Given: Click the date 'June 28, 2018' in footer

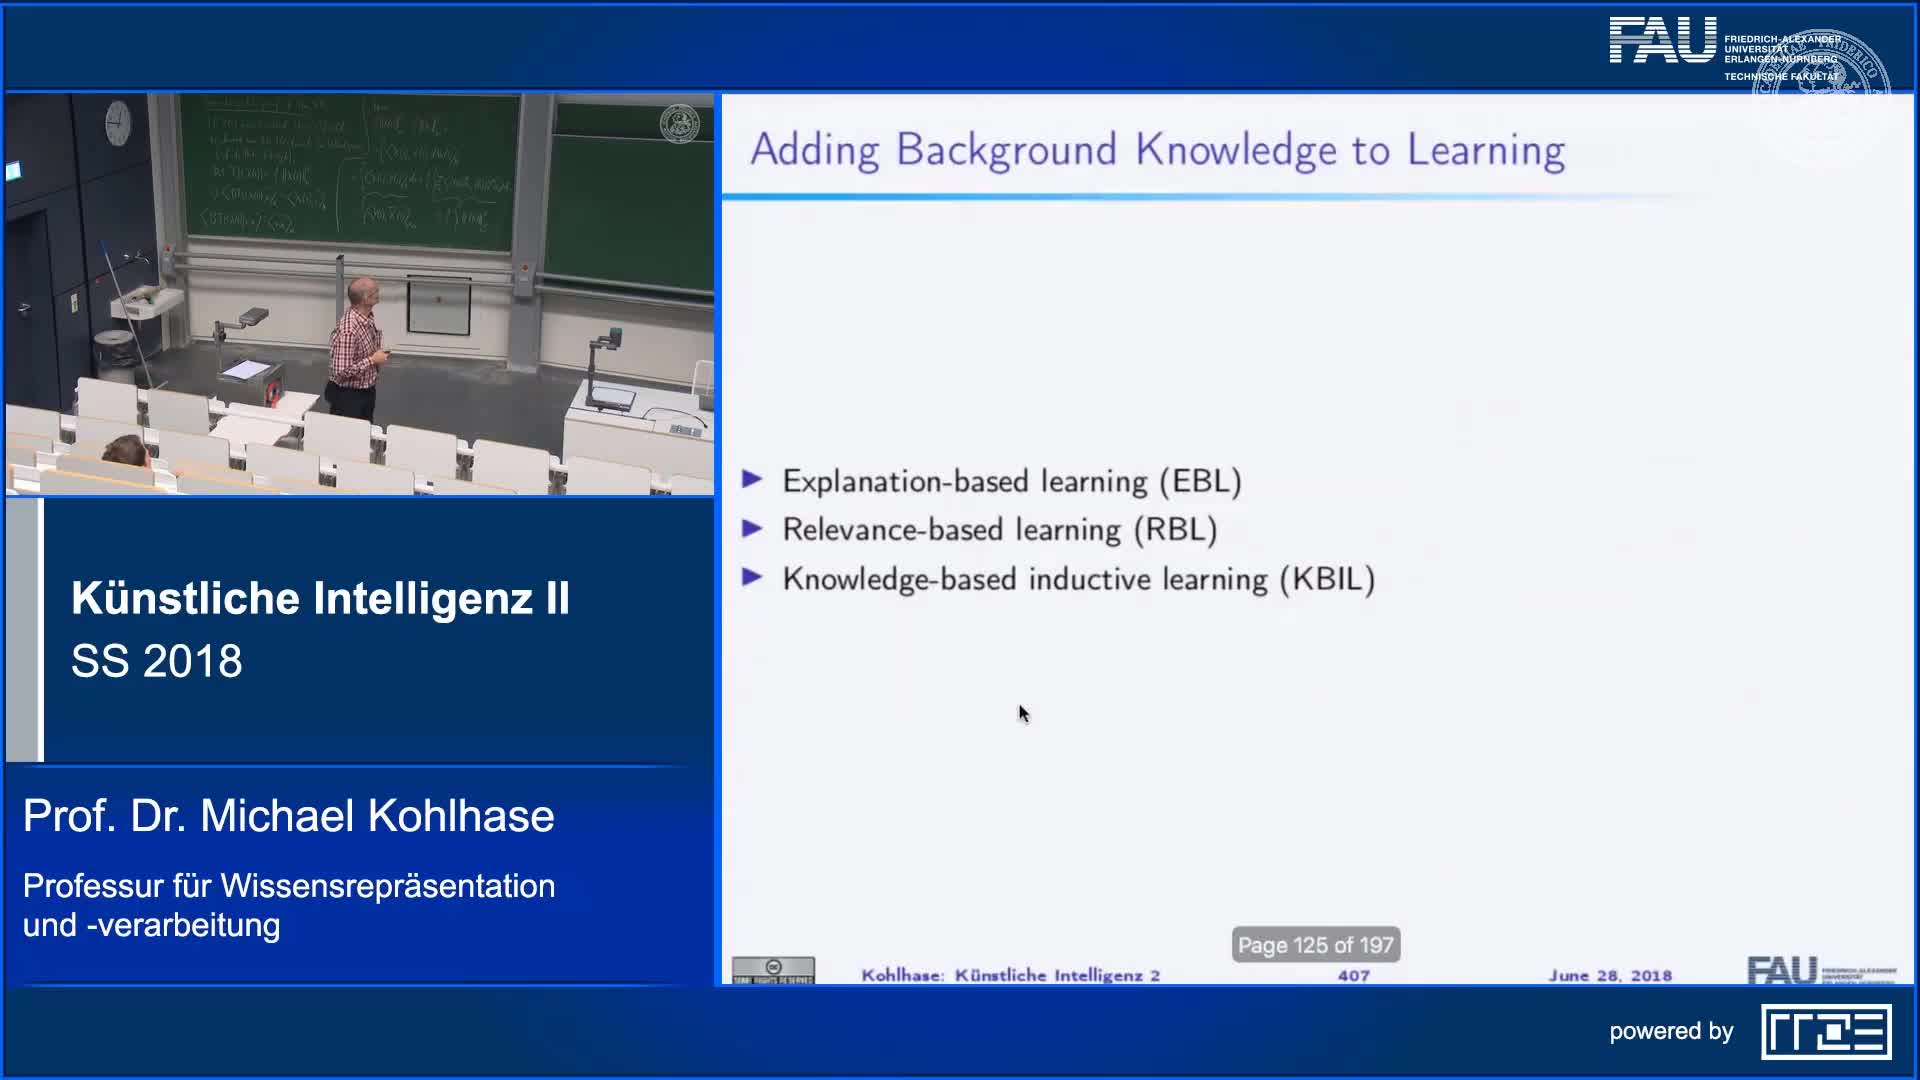Looking at the screenshot, I should click(x=1609, y=975).
